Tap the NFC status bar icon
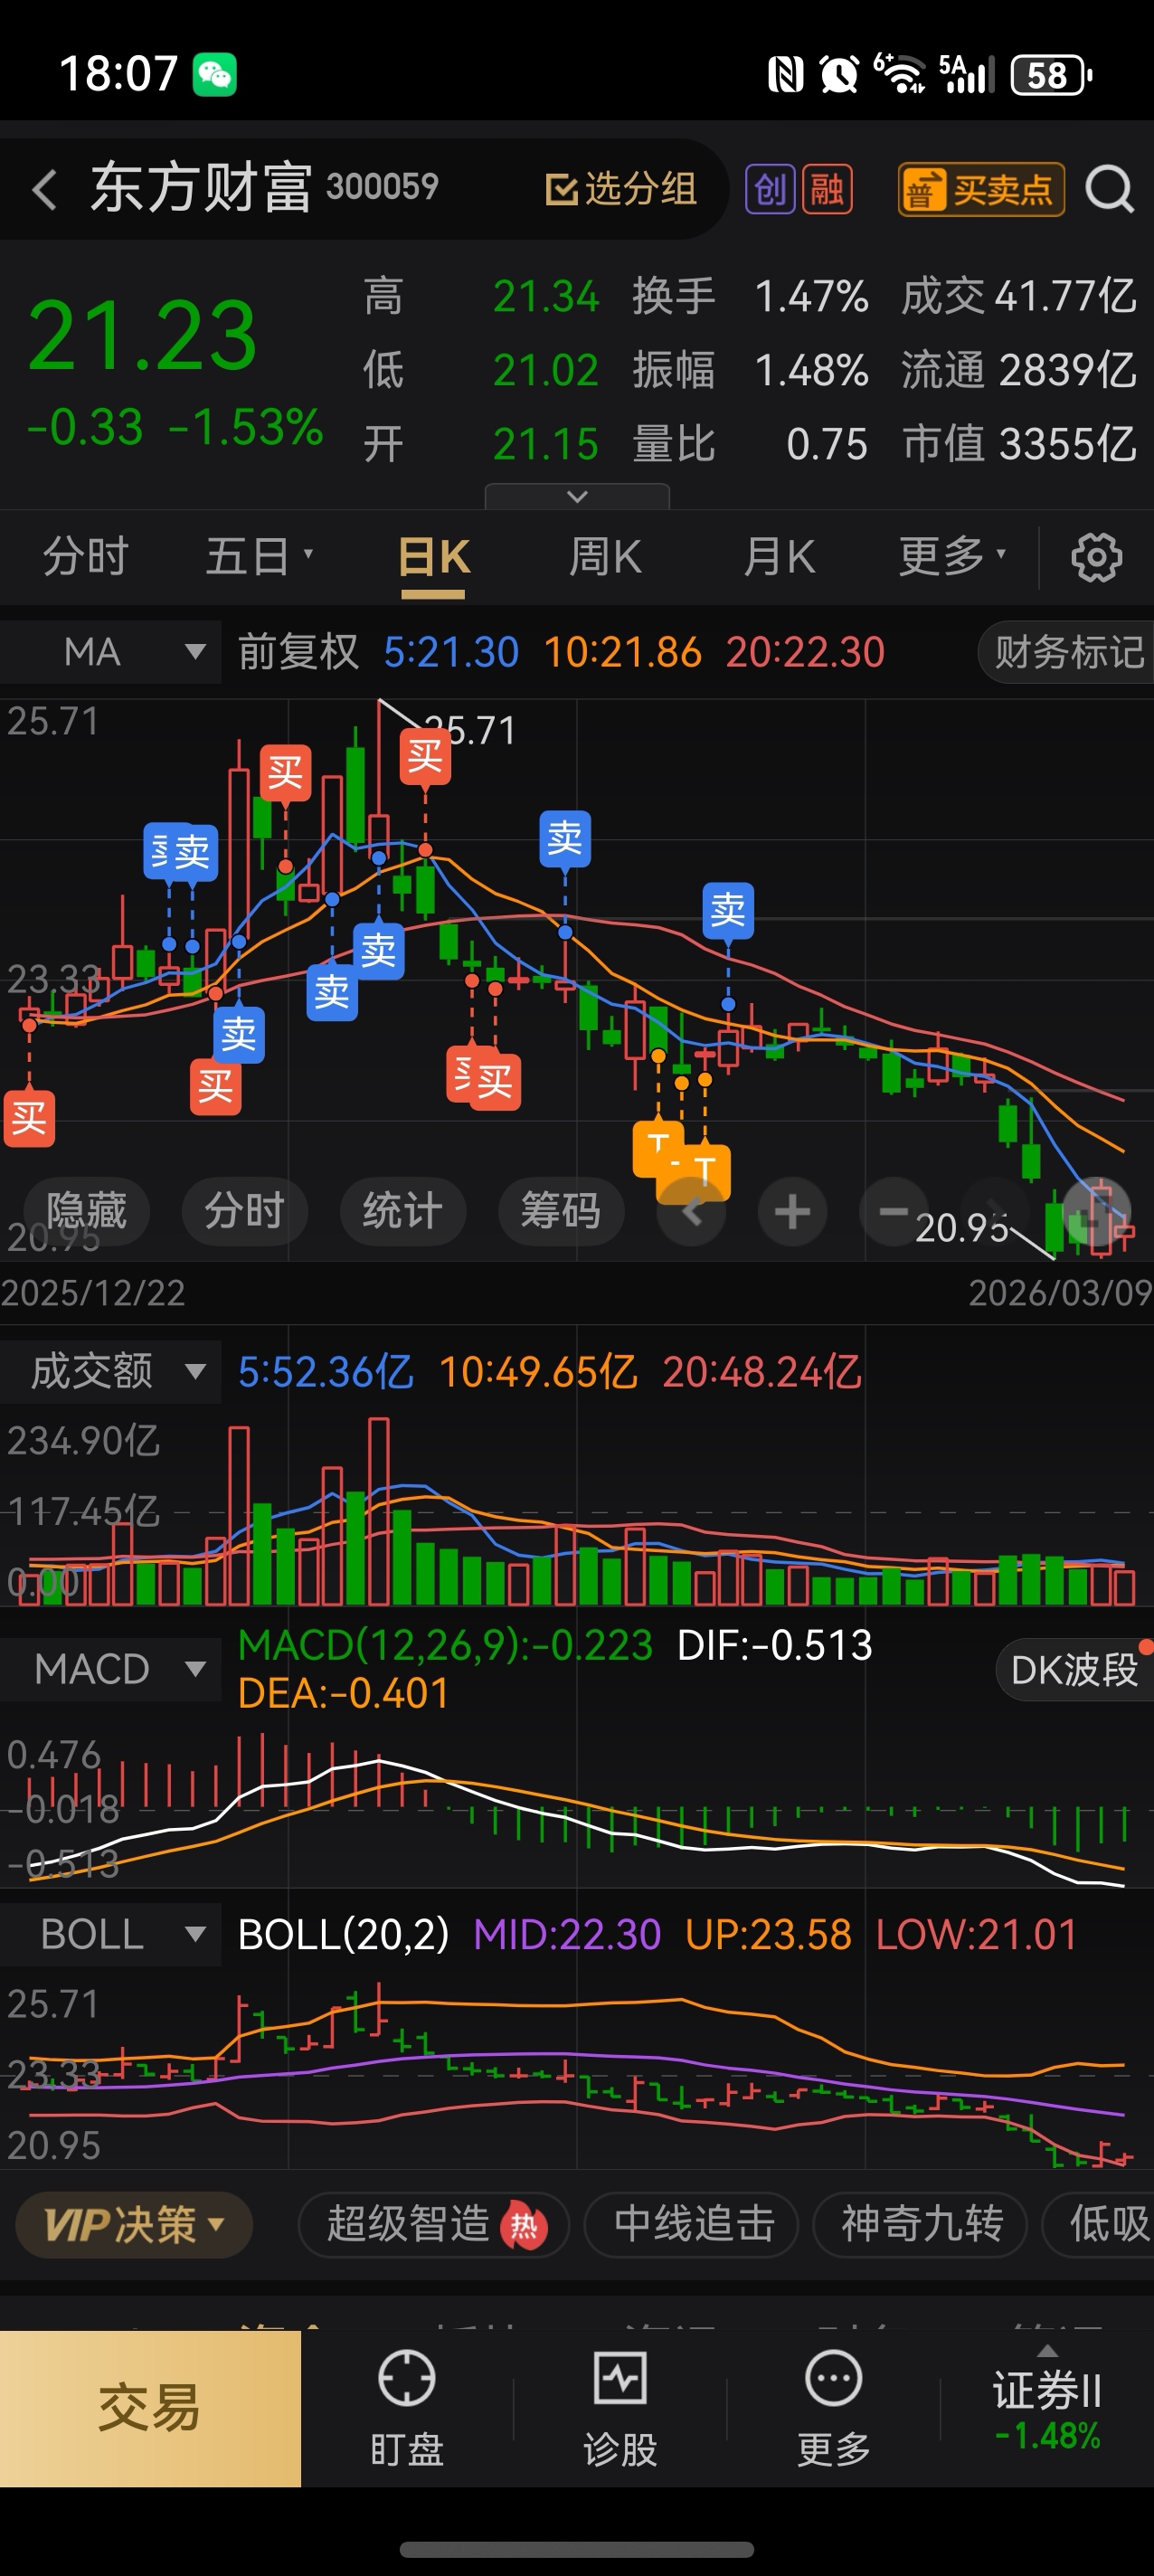This screenshot has width=1154, height=2576. point(785,75)
